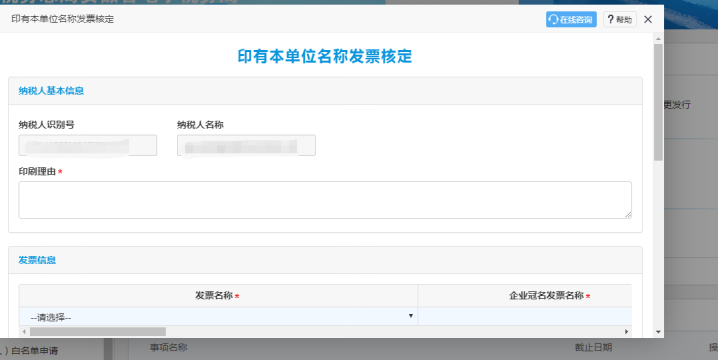719x360 pixels.
Task: Click the vertical scrollbar thumb of dialog
Action: click(x=658, y=102)
